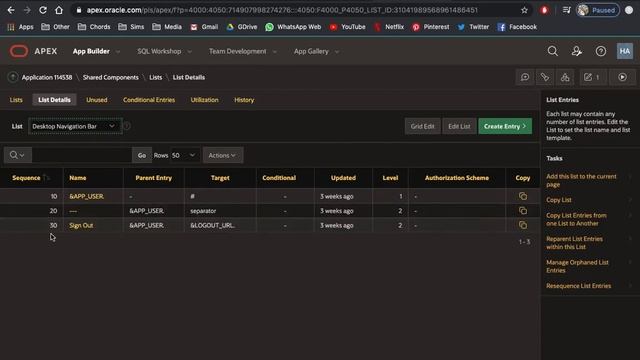Copy the &APP_USER. entry with copy icon
Viewport: 640px width, 360px height.
click(x=522, y=196)
